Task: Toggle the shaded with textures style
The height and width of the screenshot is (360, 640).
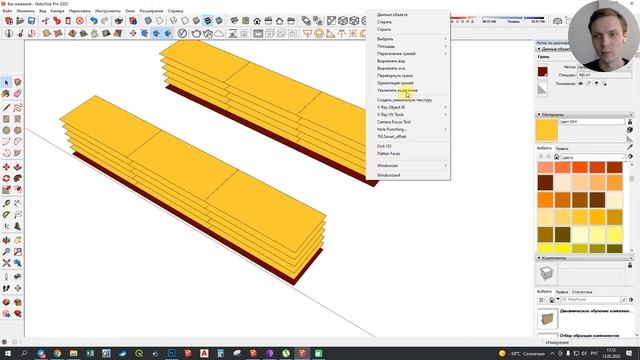Action: 208,20
